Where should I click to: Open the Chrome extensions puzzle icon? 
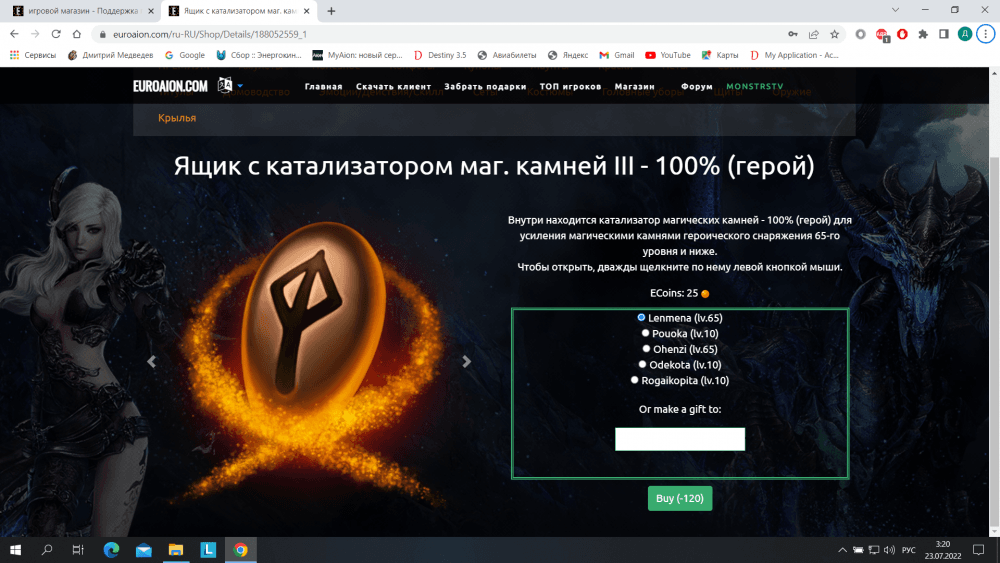[923, 34]
